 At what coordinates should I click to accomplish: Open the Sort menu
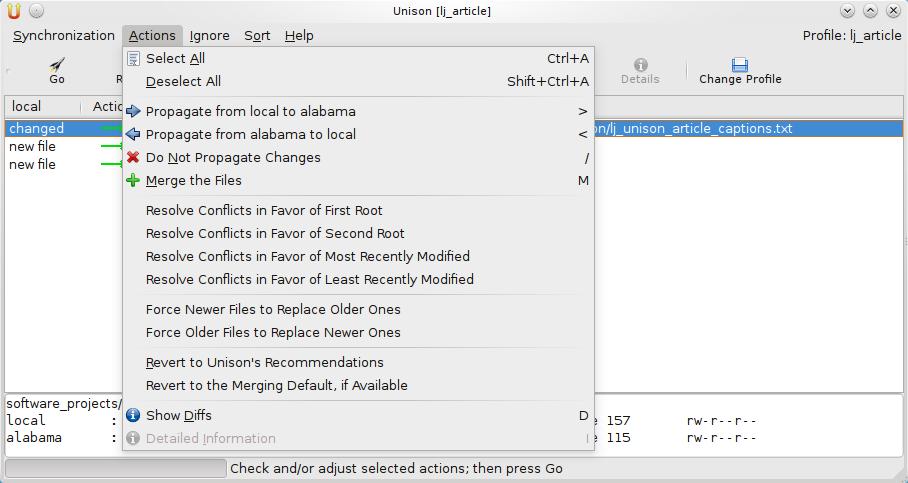pyautogui.click(x=257, y=35)
